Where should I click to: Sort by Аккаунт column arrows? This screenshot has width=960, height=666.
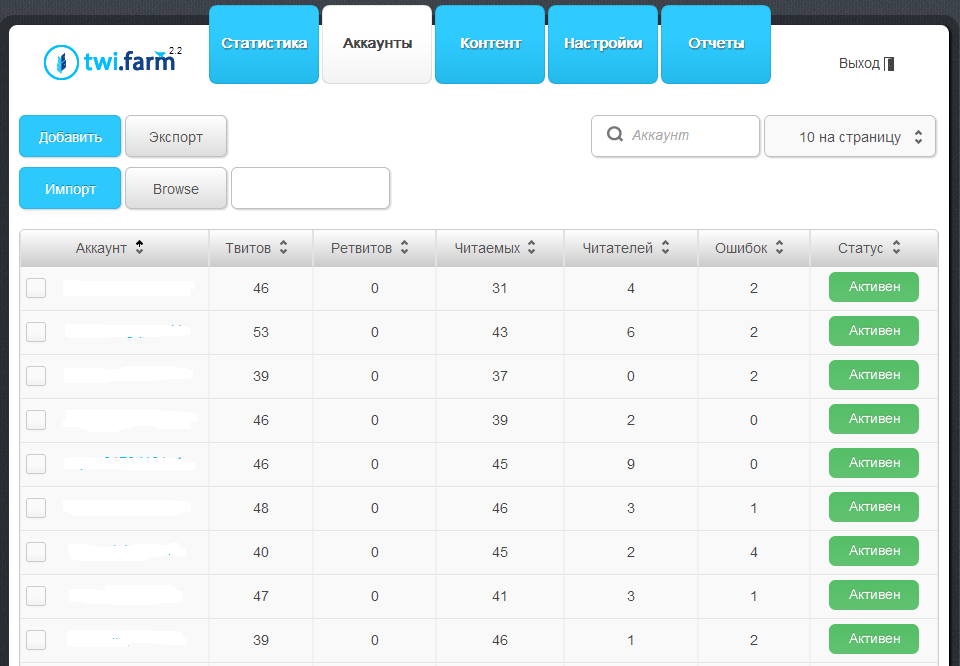pos(139,248)
